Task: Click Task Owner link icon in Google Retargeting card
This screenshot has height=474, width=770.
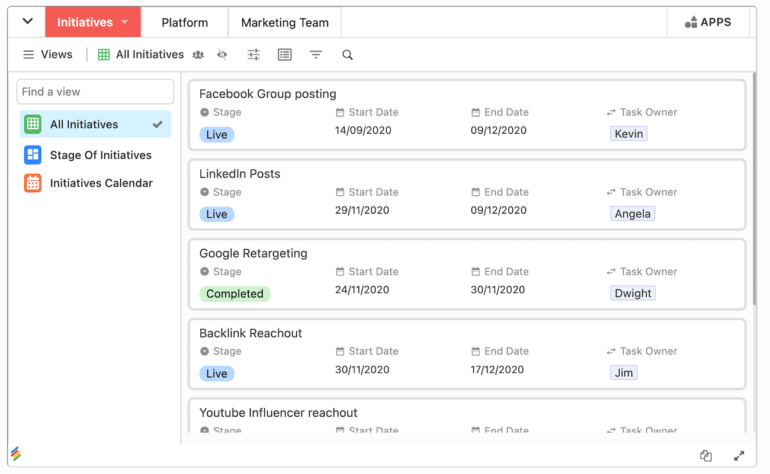Action: pos(611,272)
